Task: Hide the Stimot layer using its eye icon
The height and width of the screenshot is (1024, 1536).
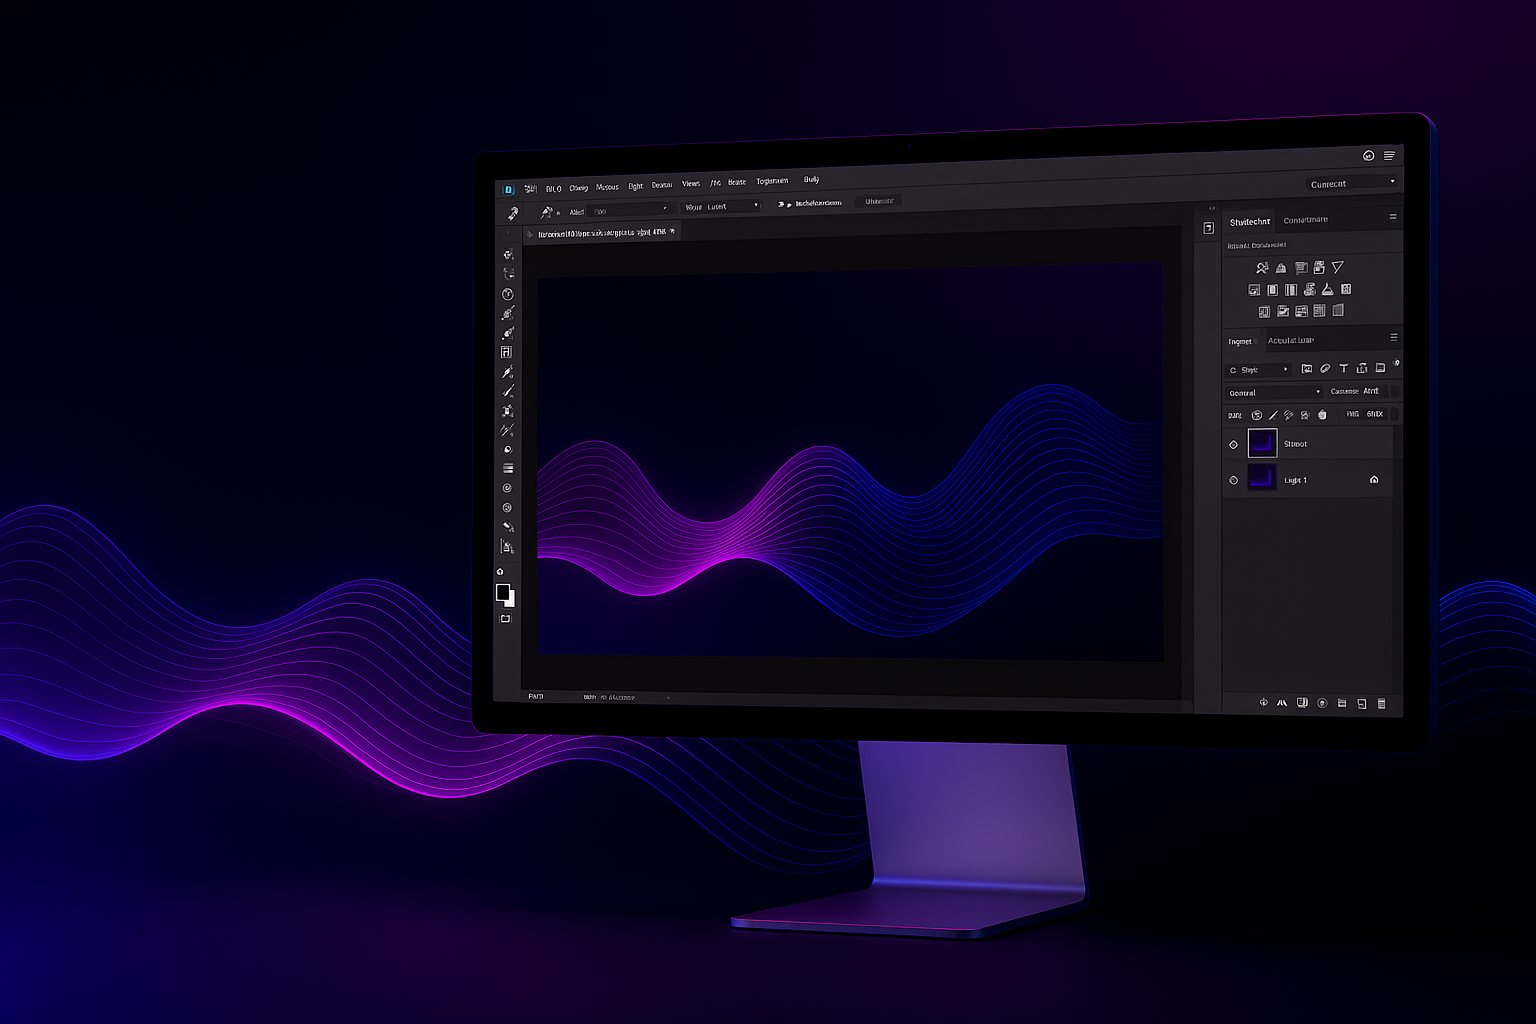Action: (1233, 444)
